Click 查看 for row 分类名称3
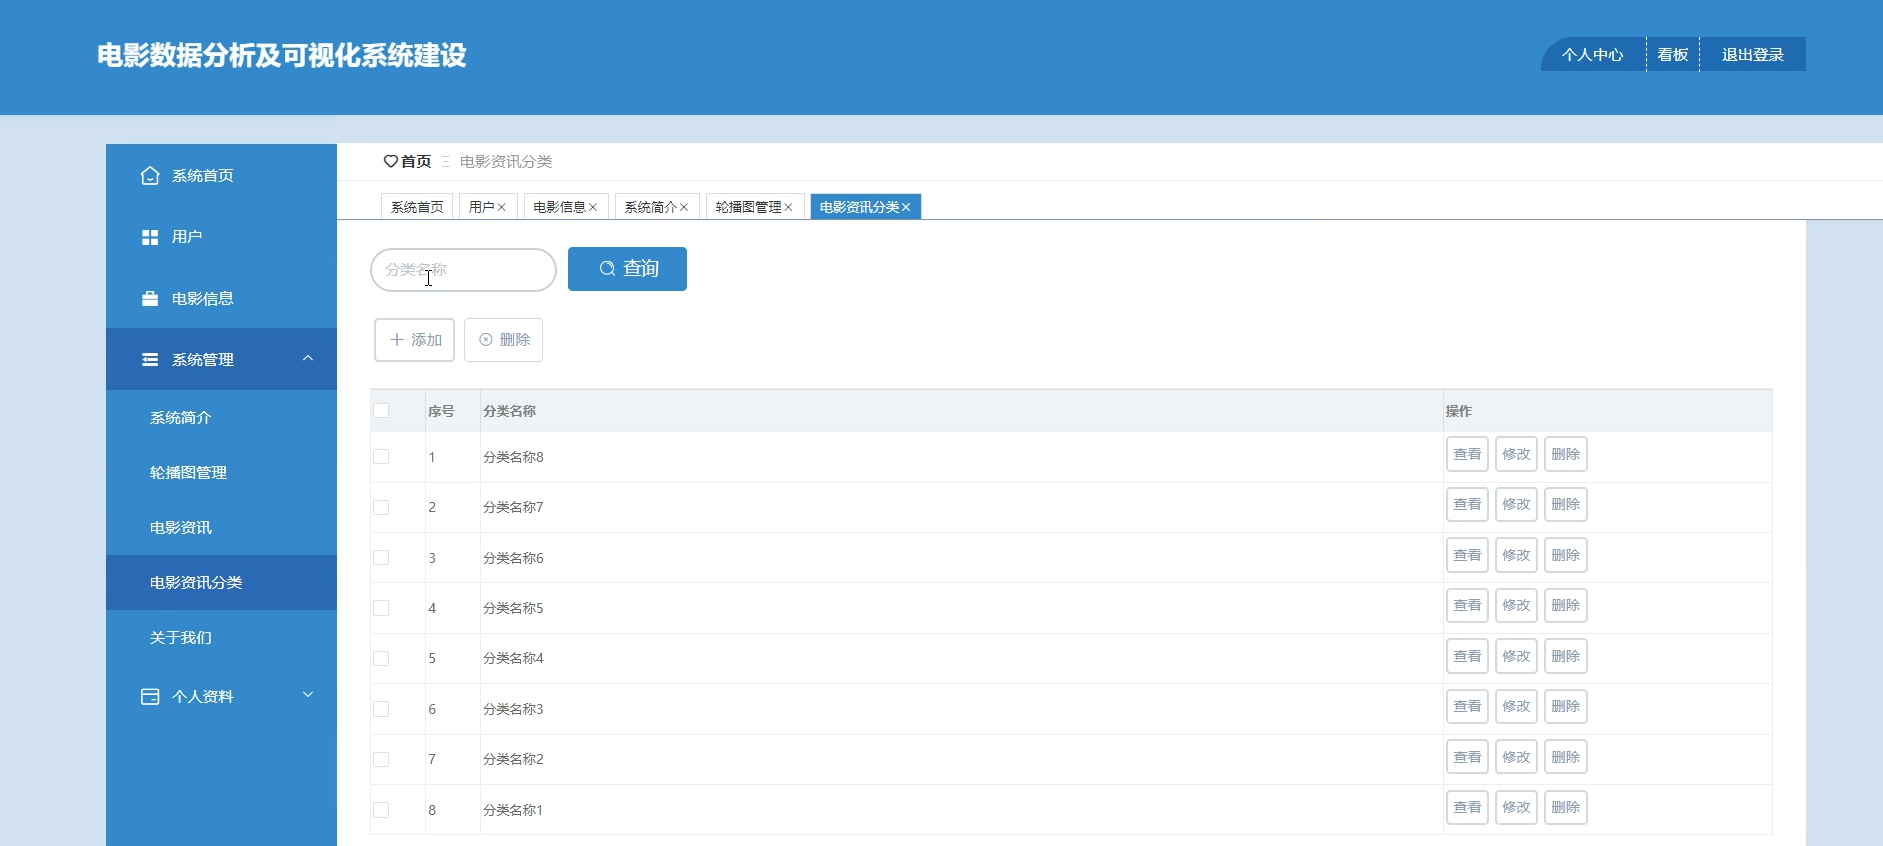 [x=1467, y=706]
